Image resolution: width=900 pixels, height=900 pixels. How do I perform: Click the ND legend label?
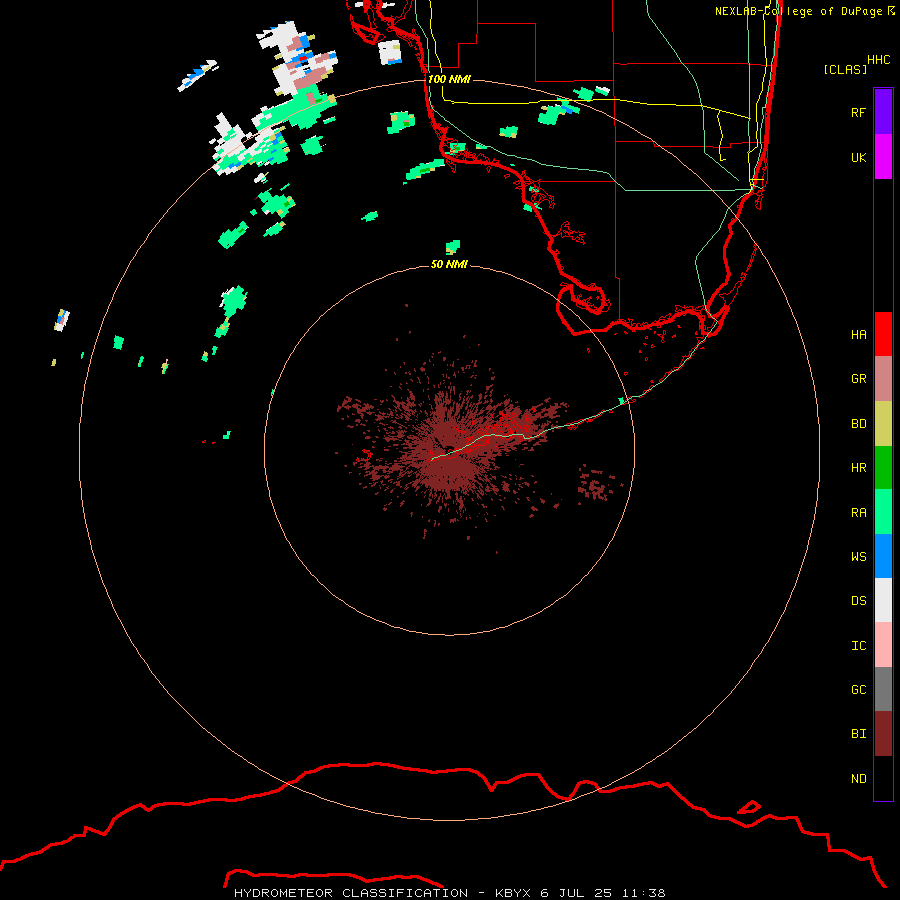click(x=858, y=779)
